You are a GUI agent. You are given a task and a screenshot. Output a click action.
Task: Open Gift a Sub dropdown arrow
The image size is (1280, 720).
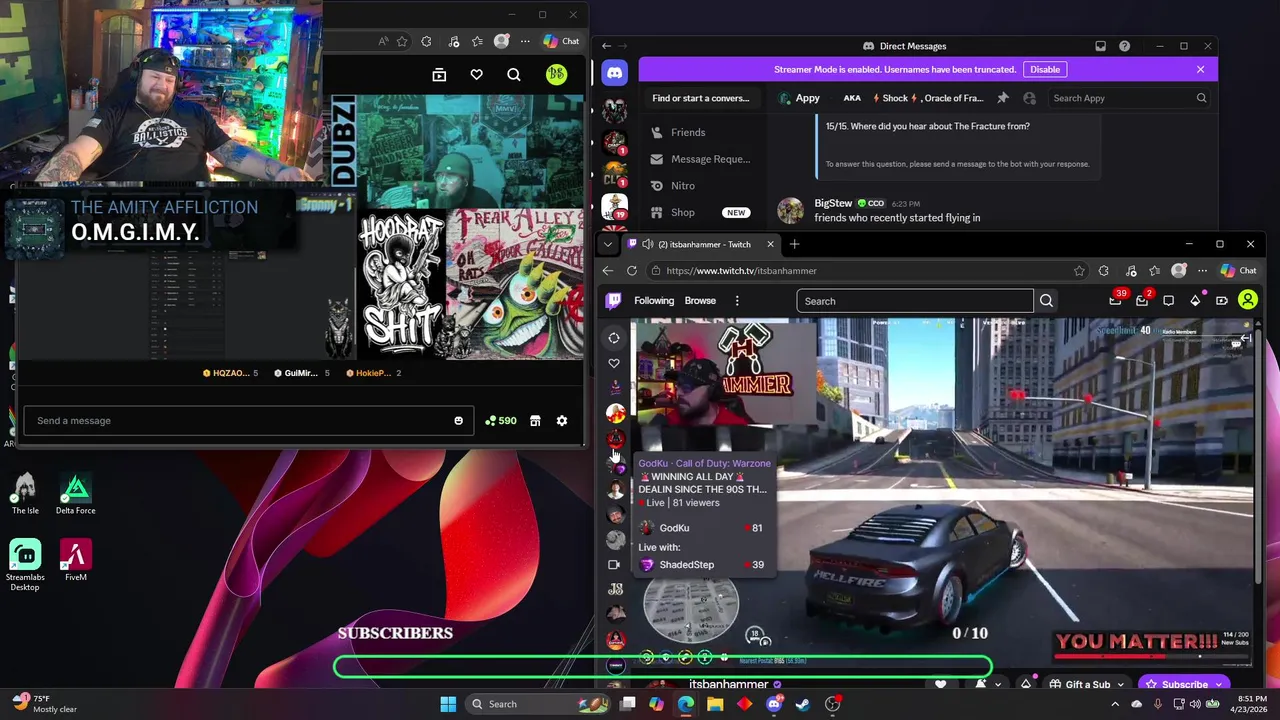pos(1121,684)
